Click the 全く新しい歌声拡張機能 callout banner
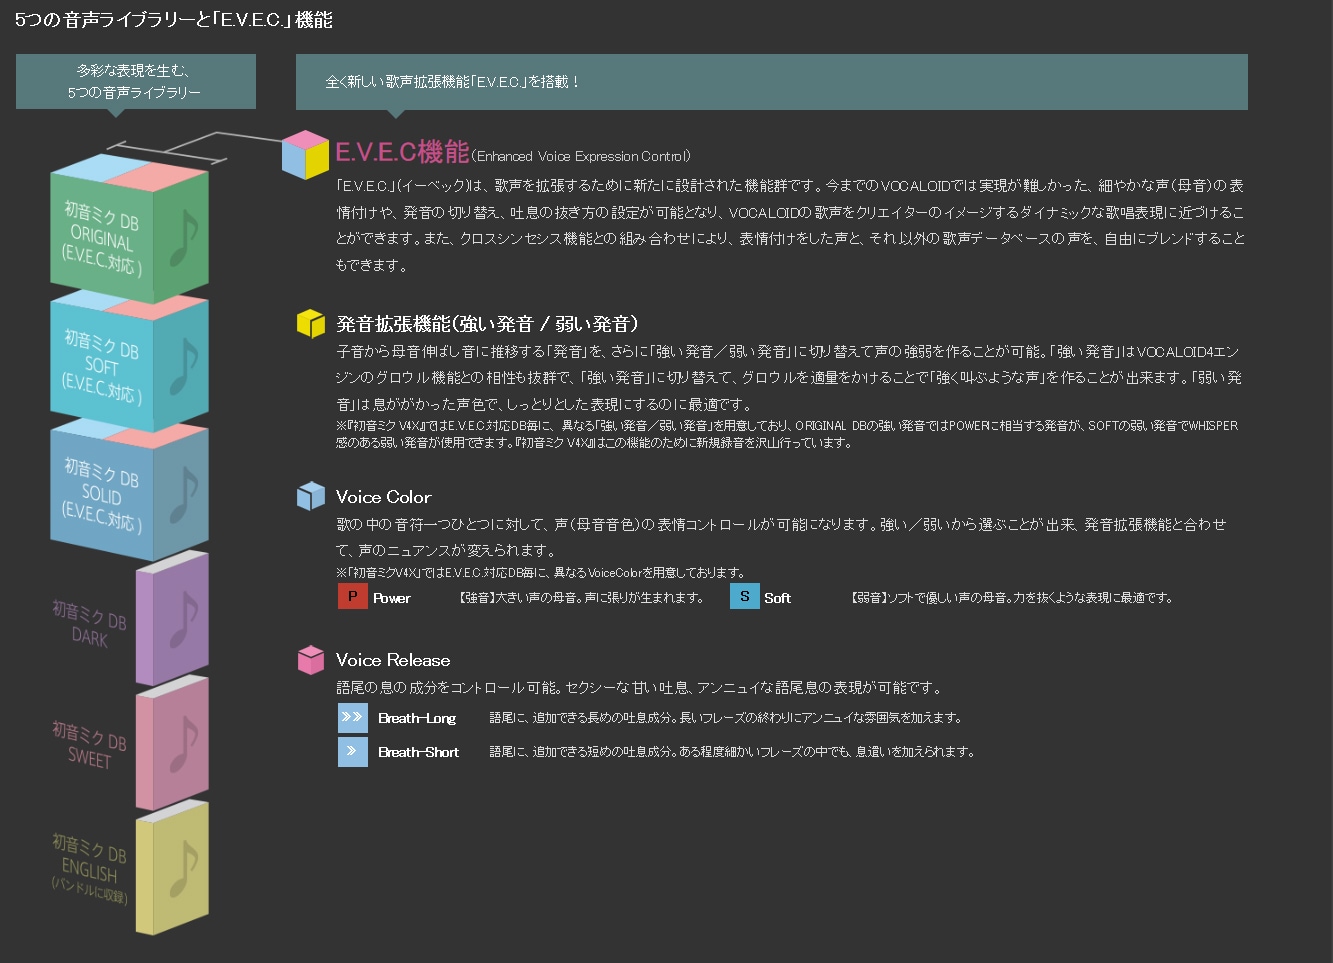Image resolution: width=1333 pixels, height=963 pixels. coord(771,81)
